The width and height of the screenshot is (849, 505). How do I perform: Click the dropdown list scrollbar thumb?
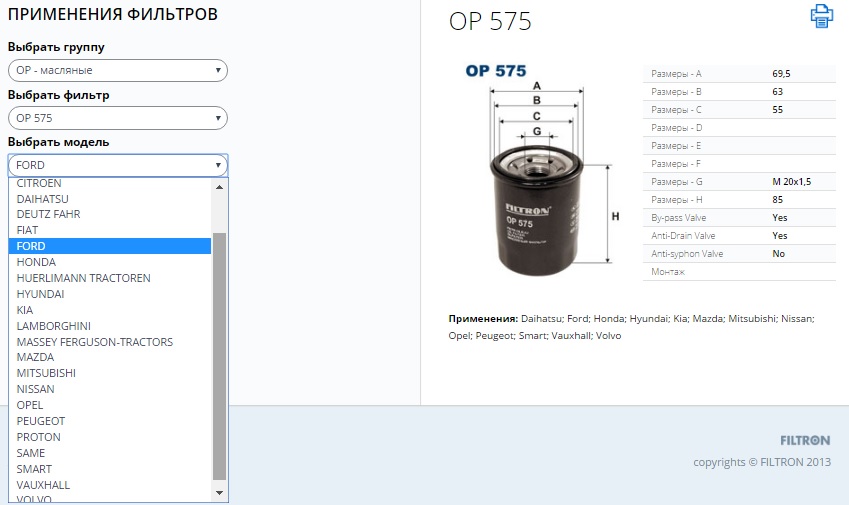(x=219, y=356)
